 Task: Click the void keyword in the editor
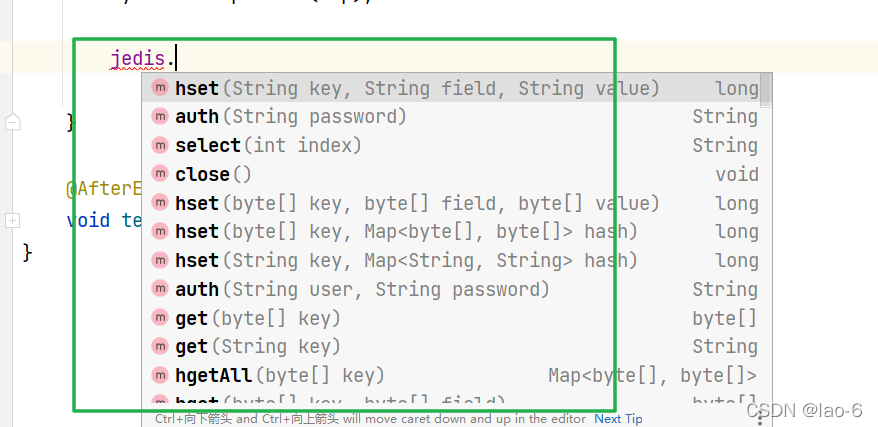click(88, 220)
